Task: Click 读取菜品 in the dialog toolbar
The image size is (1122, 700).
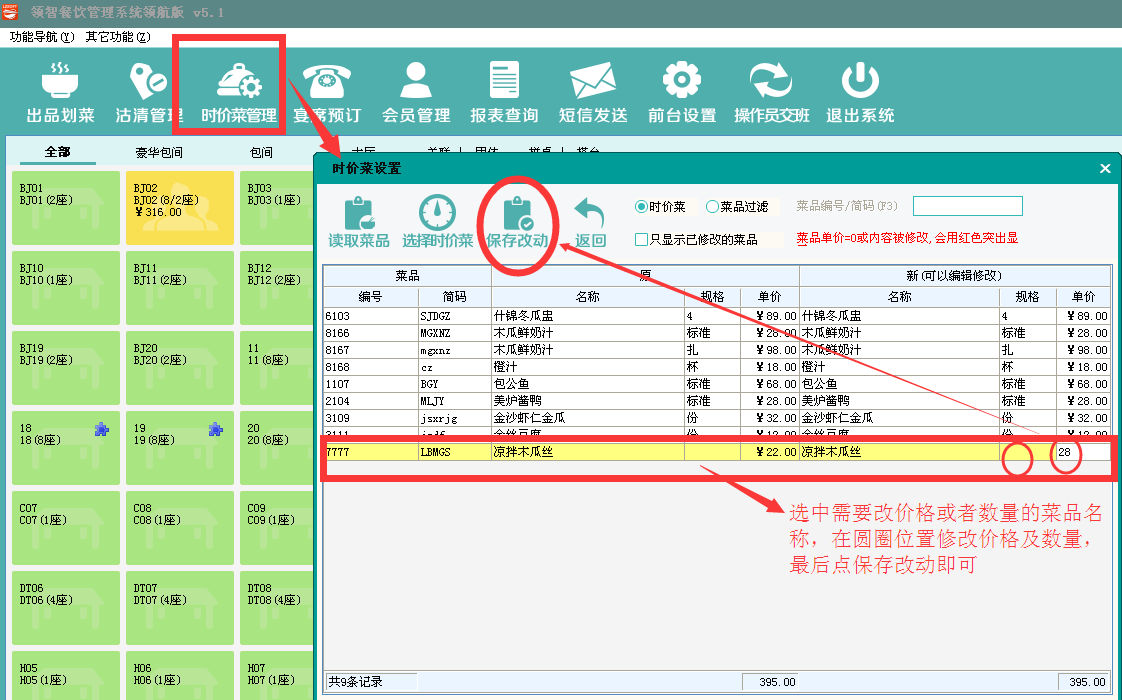Action: 359,222
